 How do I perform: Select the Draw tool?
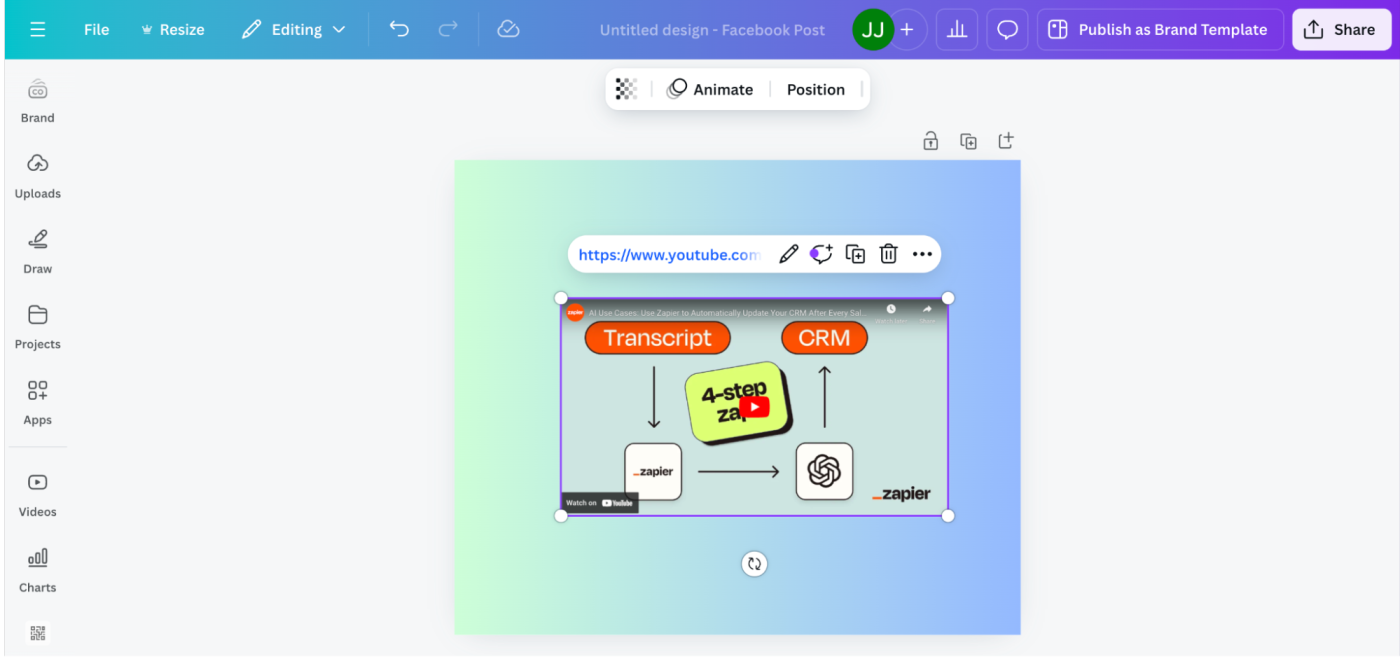click(38, 252)
